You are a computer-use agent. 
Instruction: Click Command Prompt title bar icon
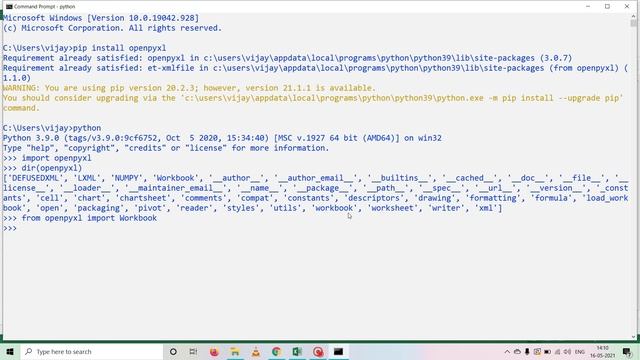(x=9, y=7)
